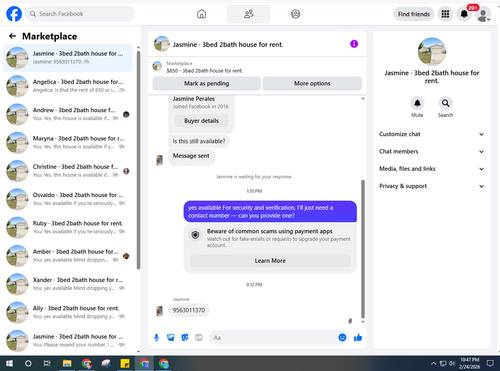
Task: Open the Facebook menu grid icon
Action: pos(445,14)
